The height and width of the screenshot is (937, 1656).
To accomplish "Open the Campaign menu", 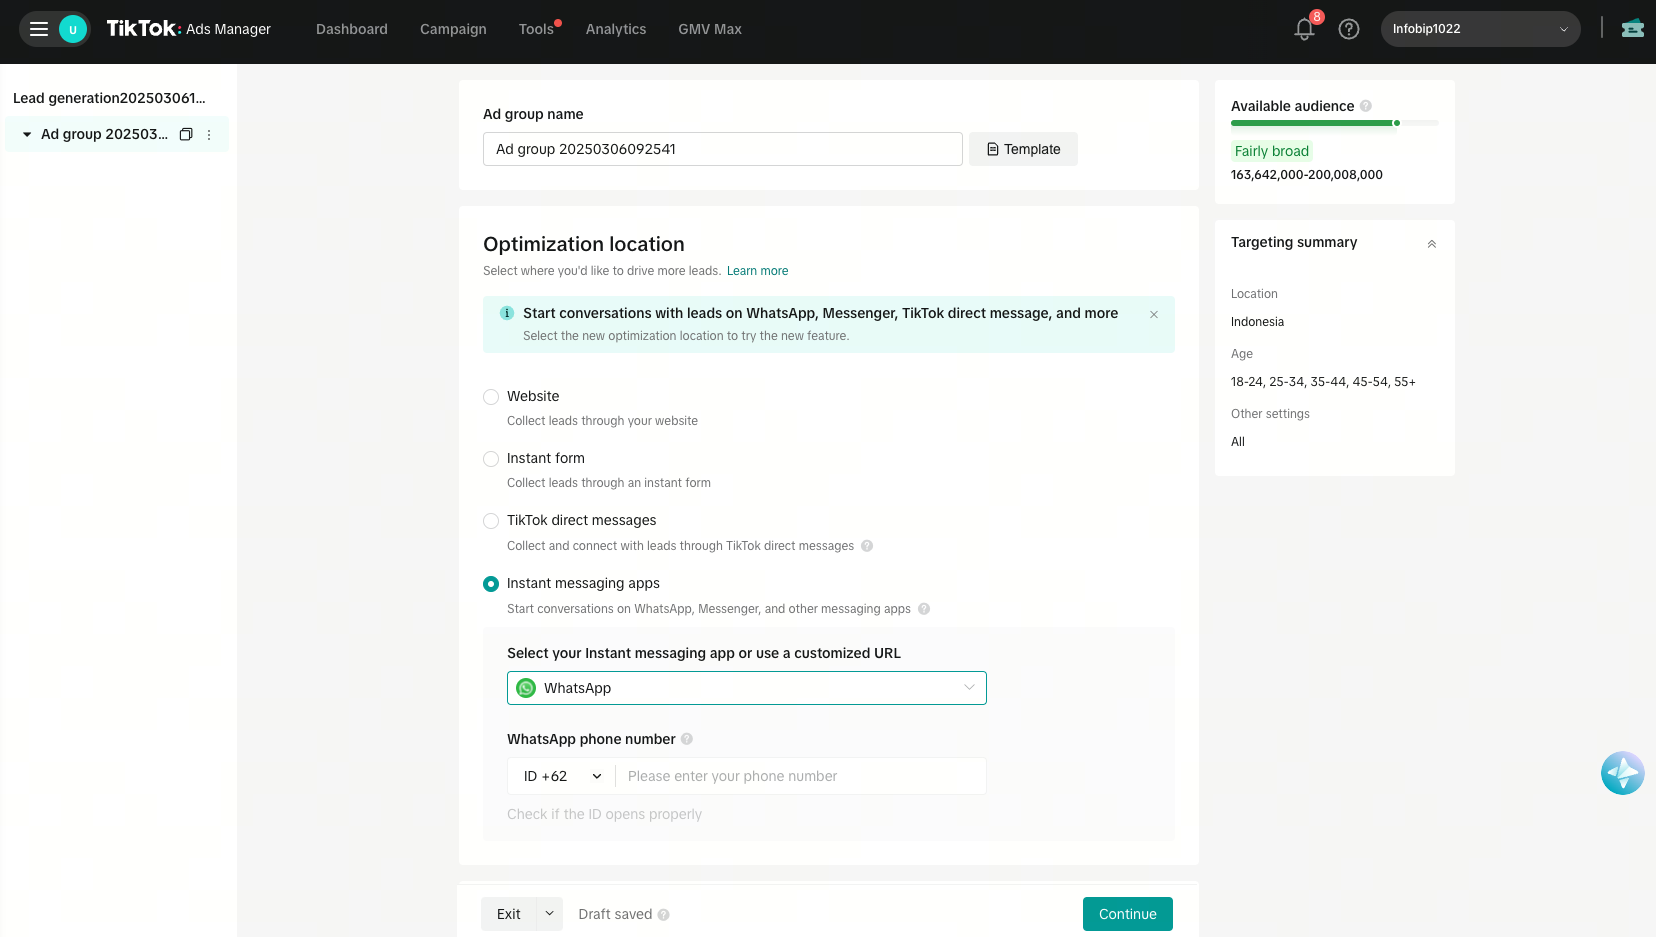I will coord(453,29).
